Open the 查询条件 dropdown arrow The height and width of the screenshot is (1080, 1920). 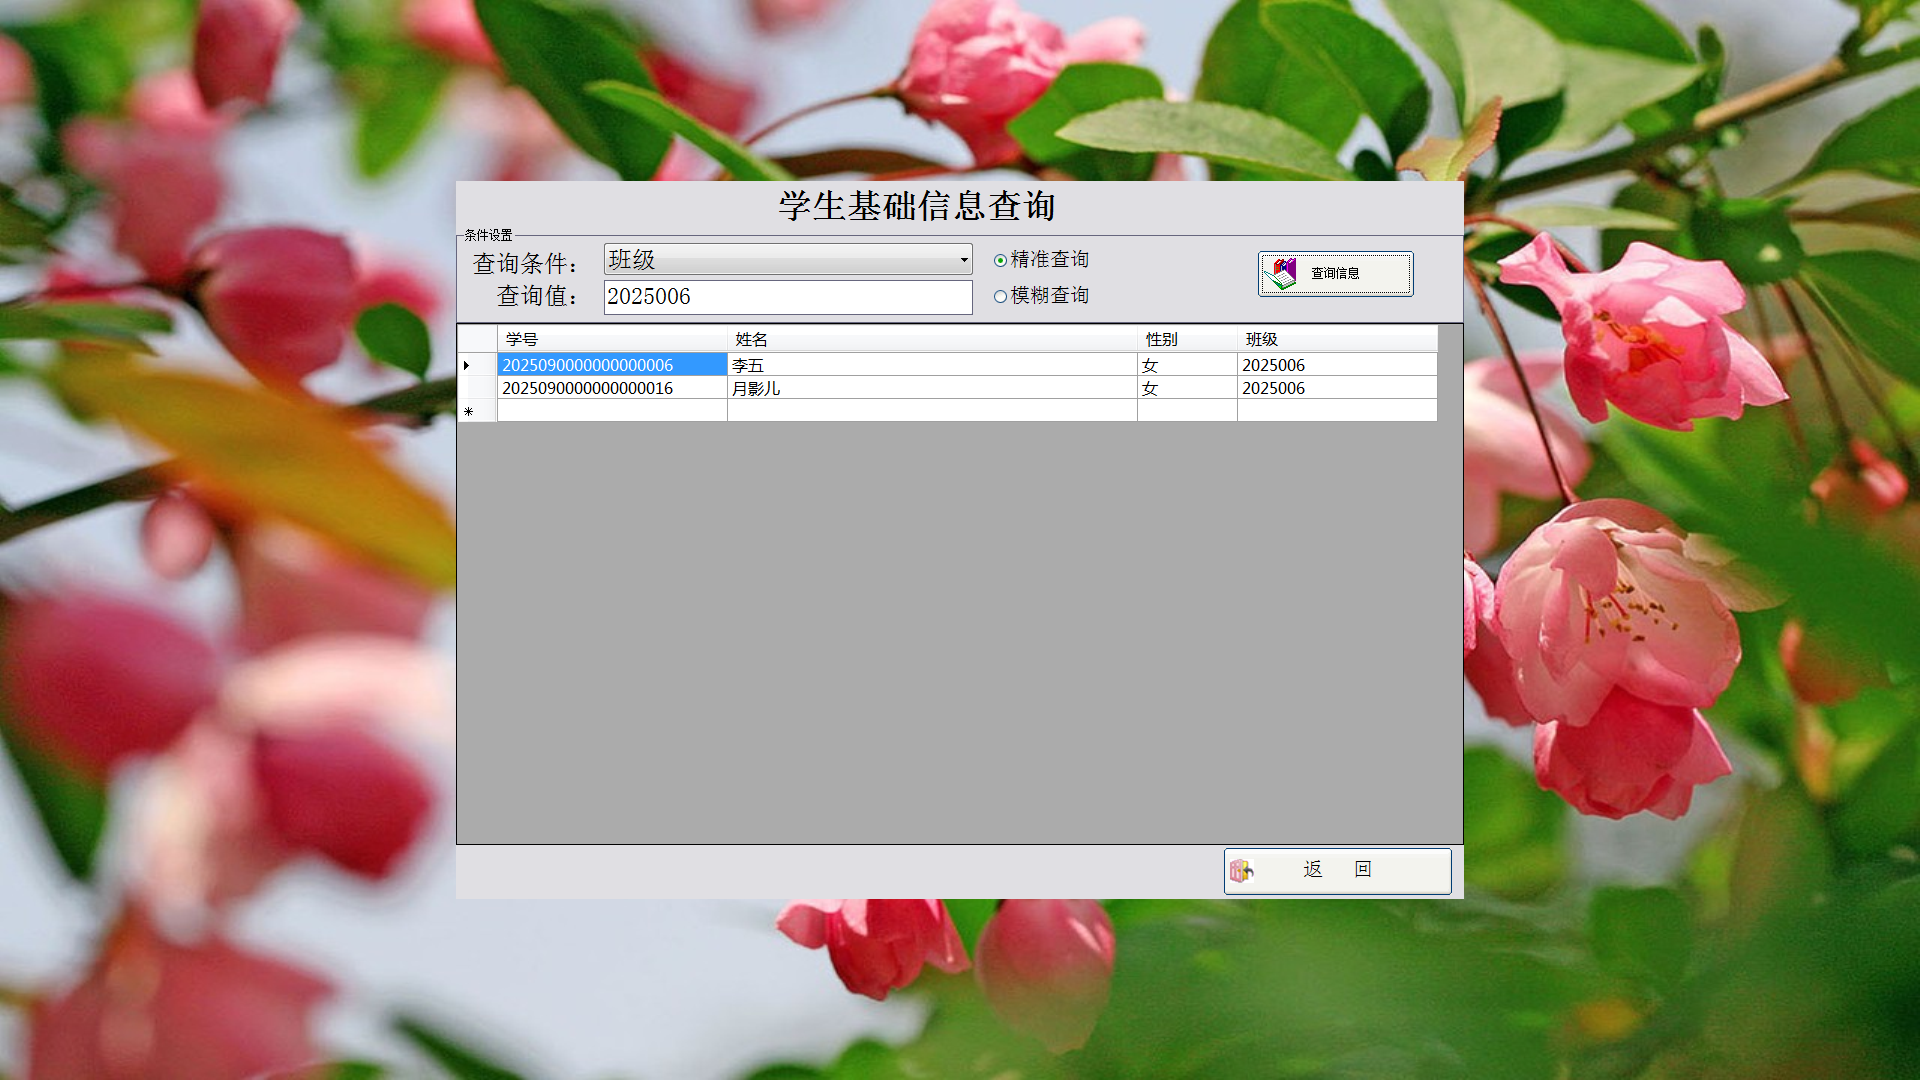tap(963, 260)
